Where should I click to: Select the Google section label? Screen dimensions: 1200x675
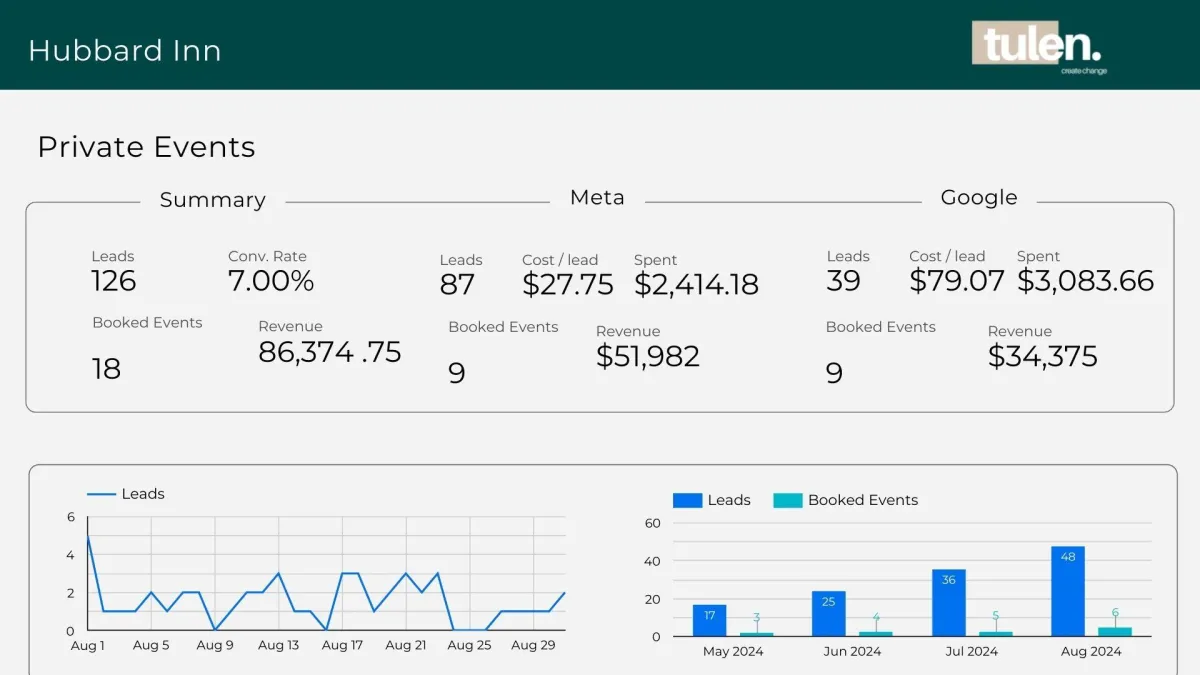pyautogui.click(x=978, y=198)
